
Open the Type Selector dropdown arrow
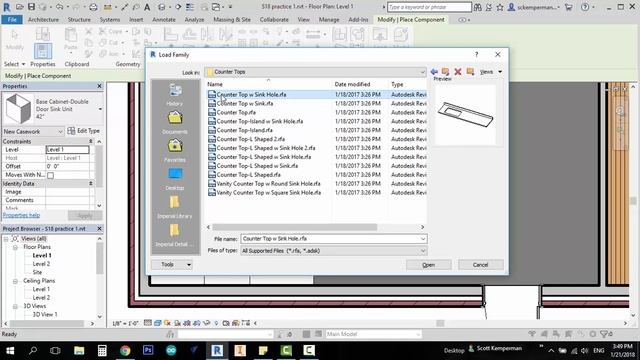pos(100,109)
